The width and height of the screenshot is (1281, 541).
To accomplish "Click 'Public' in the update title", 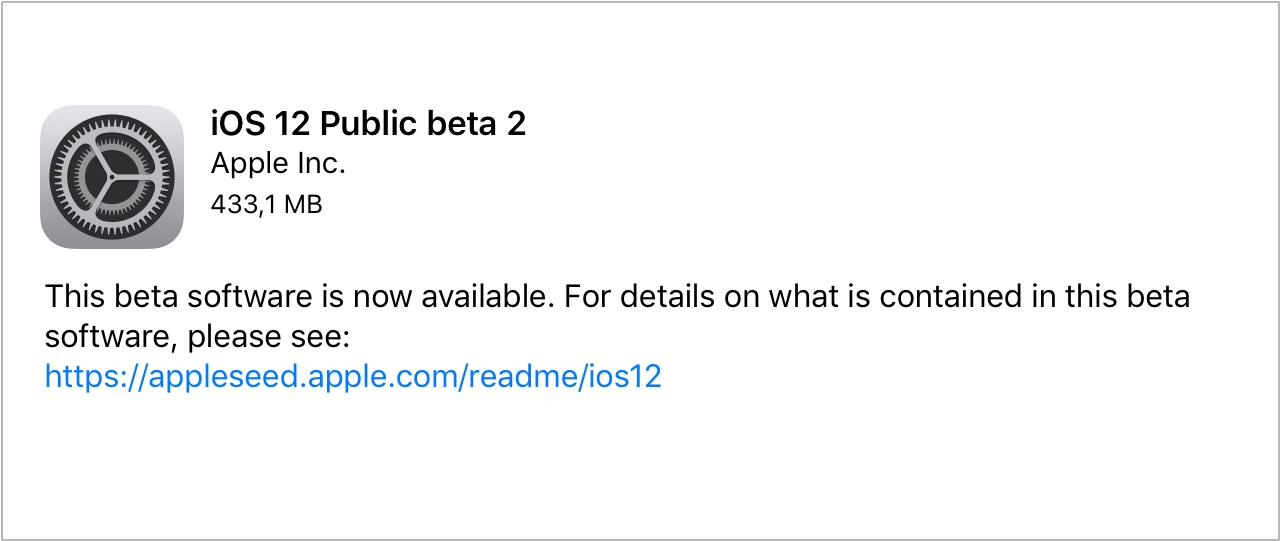I will click(371, 123).
